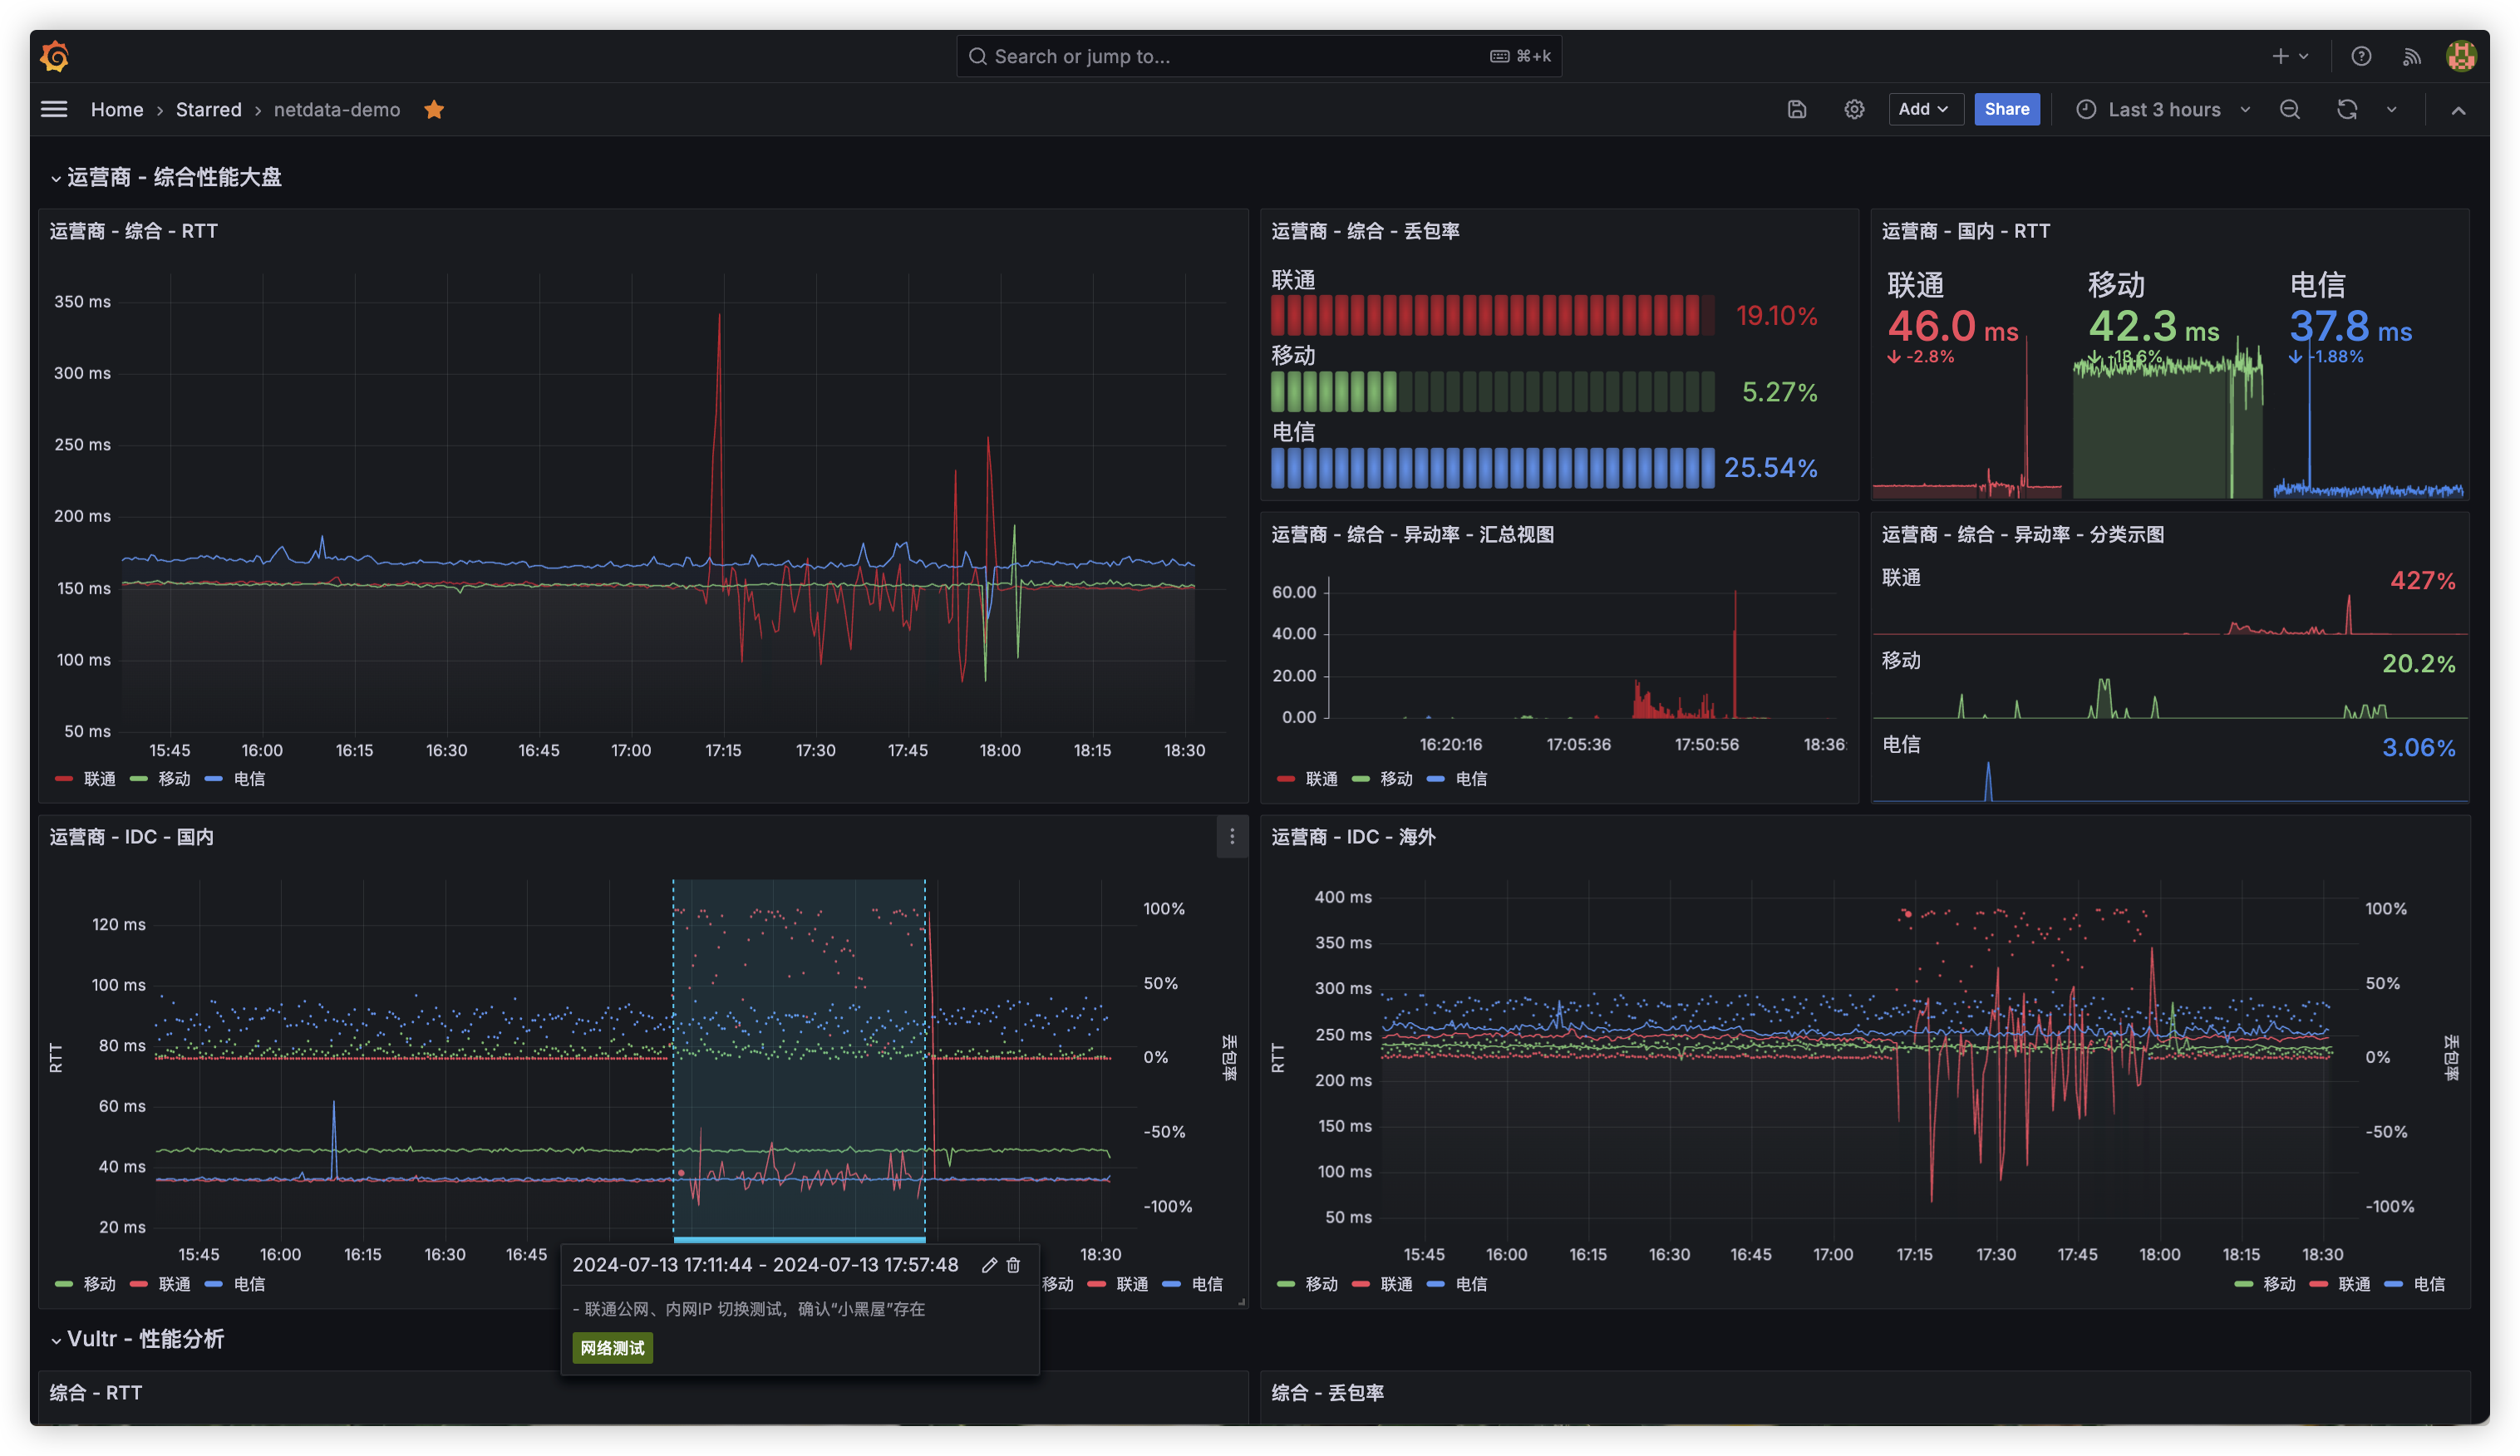The height and width of the screenshot is (1456, 2520).
Task: Save the dashboard with the disk icon
Action: click(1797, 110)
